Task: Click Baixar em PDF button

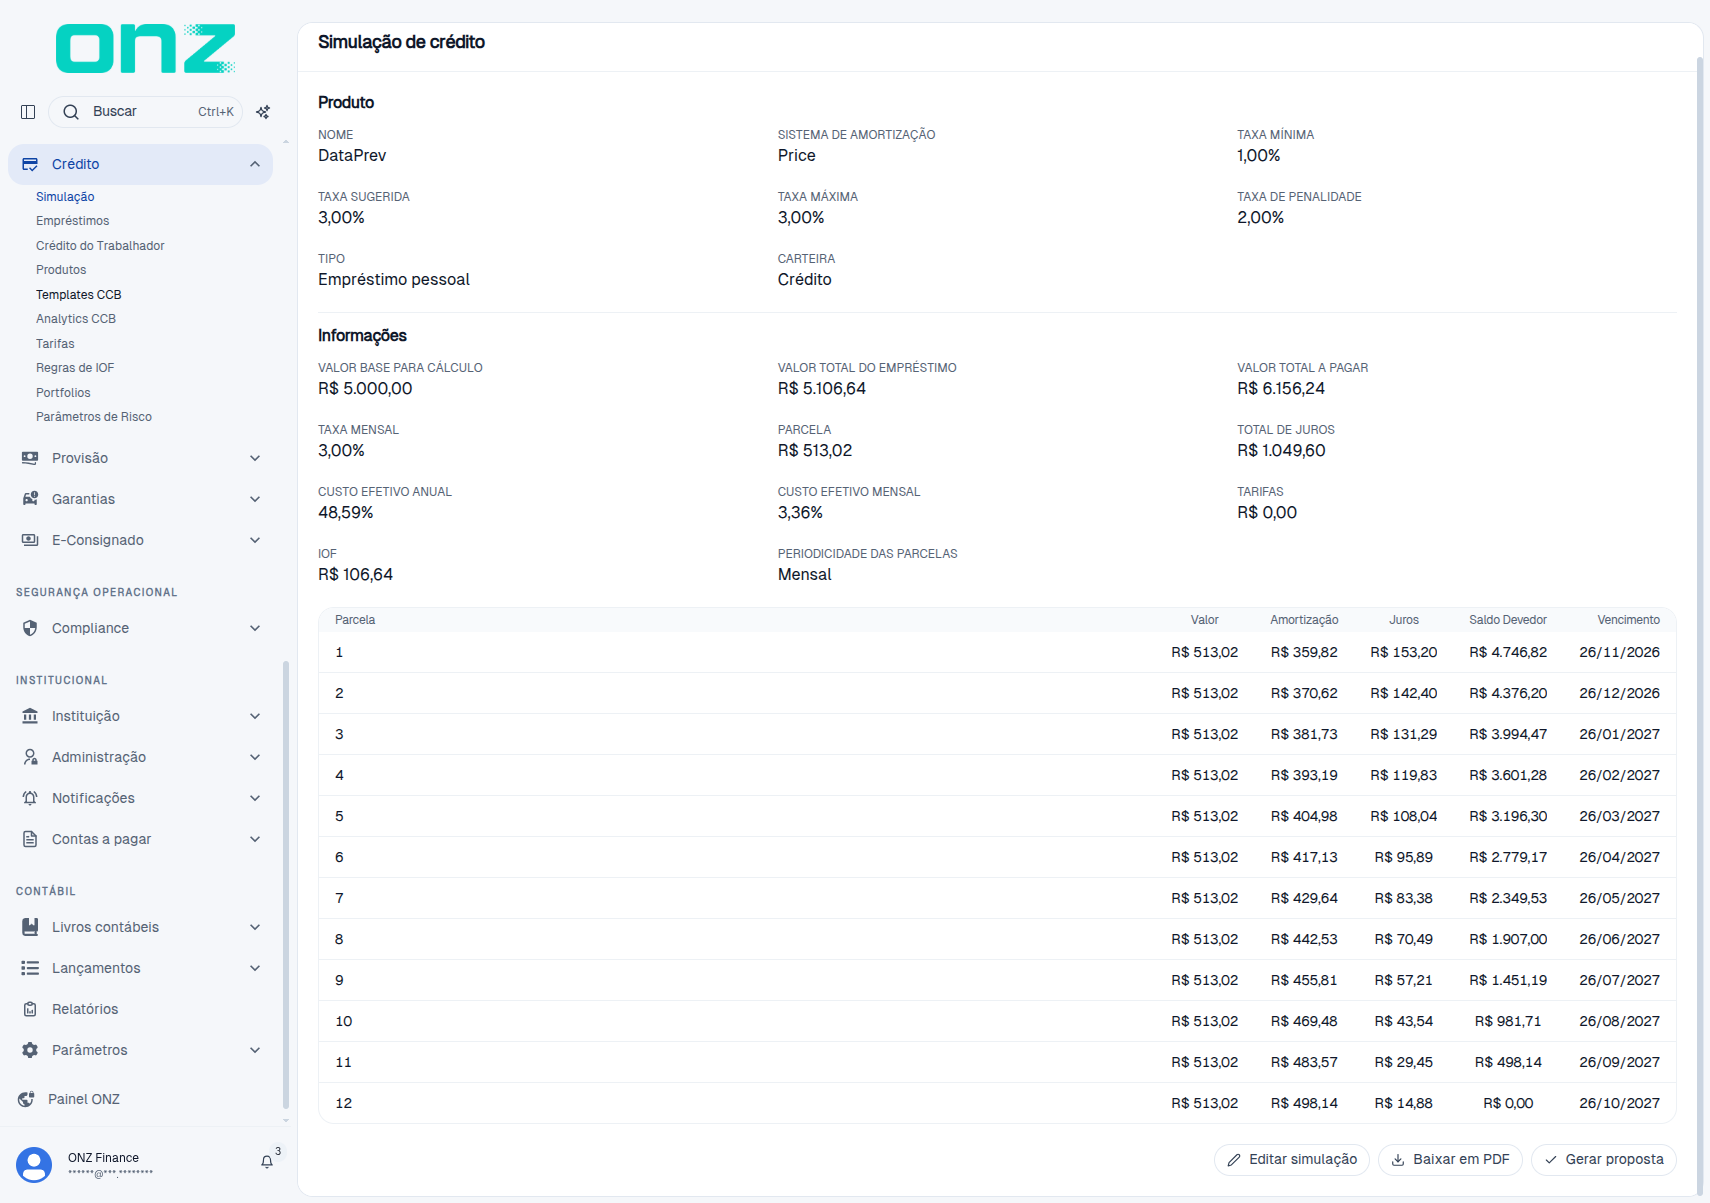Action: [1450, 1160]
